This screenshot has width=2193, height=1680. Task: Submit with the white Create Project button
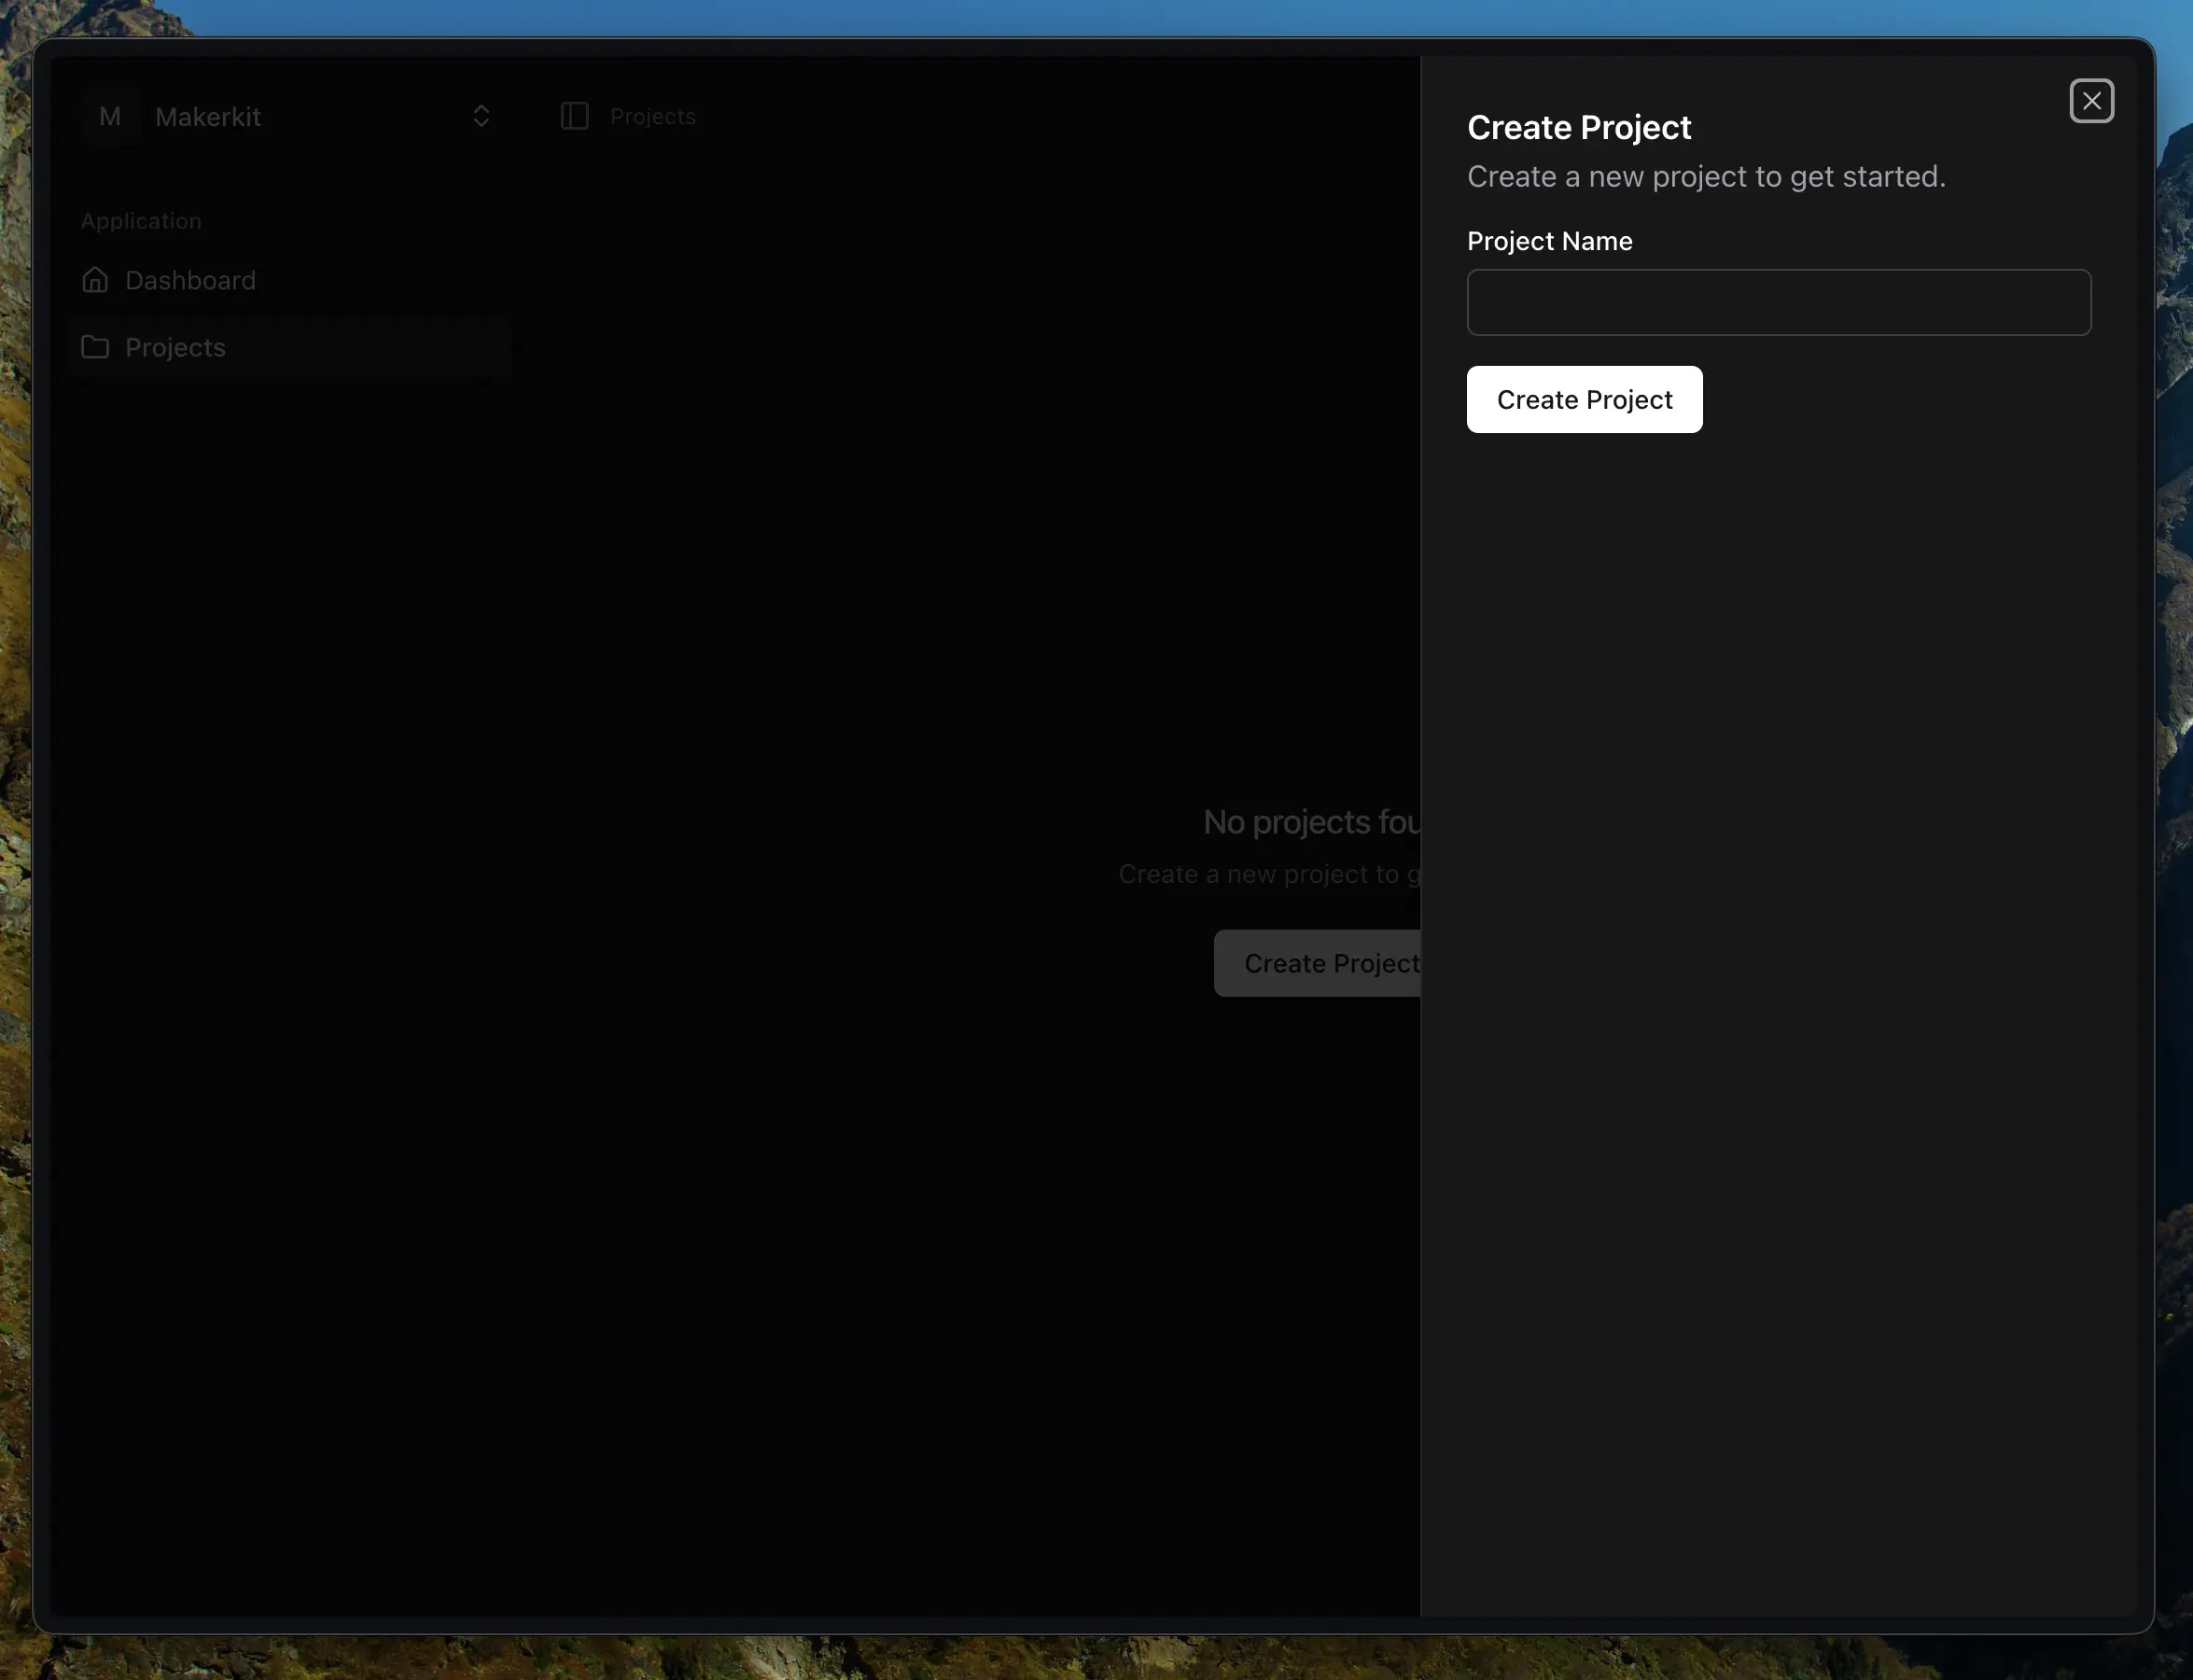point(1584,399)
